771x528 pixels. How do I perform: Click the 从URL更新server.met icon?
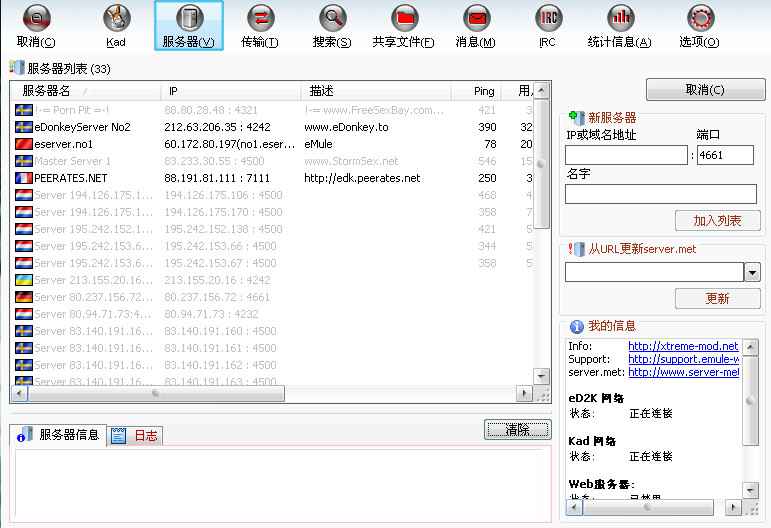576,249
